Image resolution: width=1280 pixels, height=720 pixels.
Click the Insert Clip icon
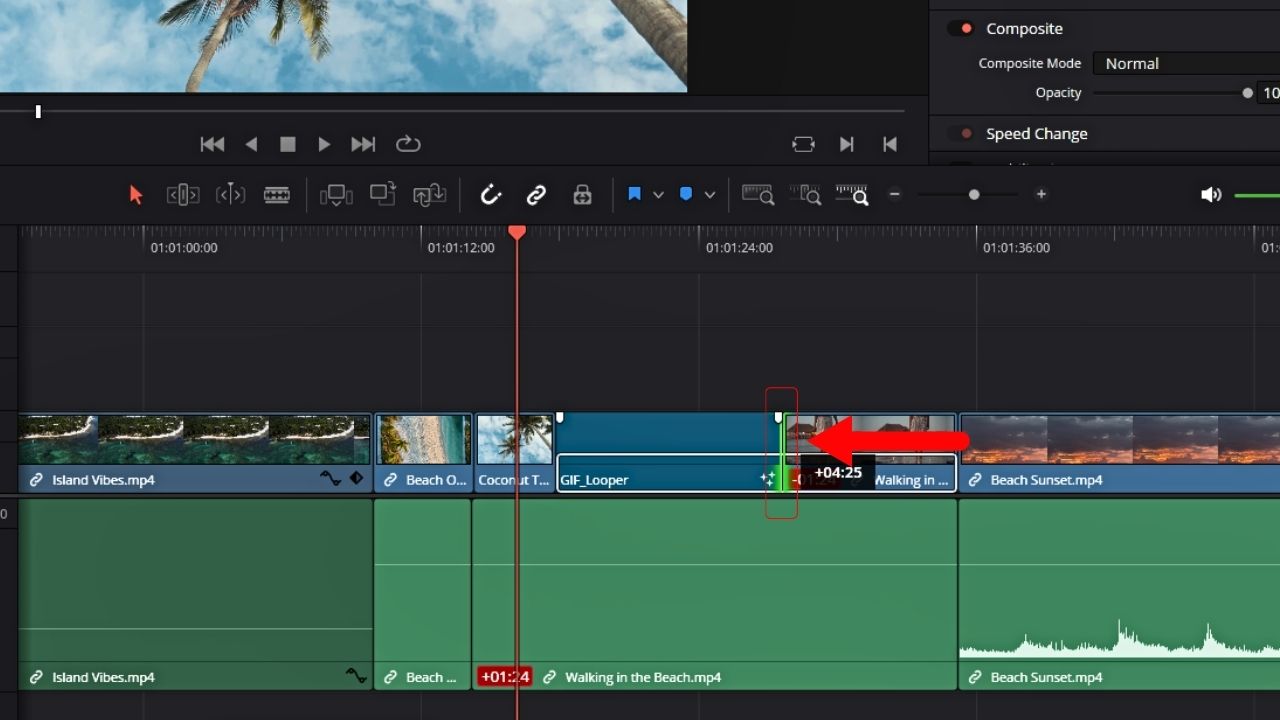coord(337,194)
